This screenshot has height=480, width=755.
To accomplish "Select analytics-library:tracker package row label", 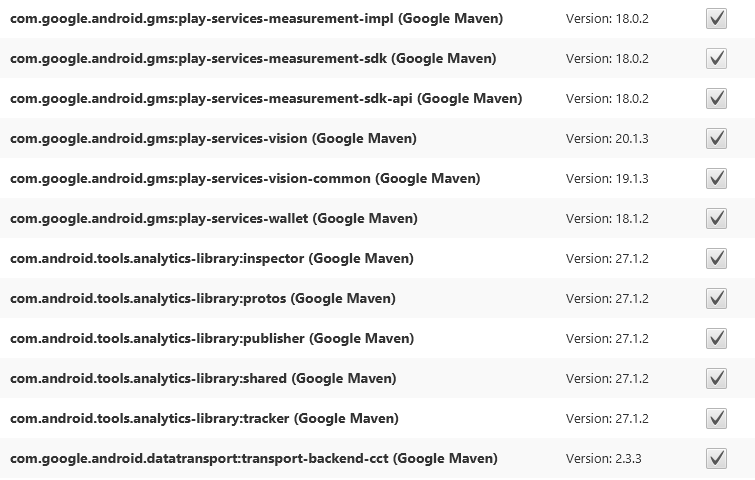I will coord(206,419).
